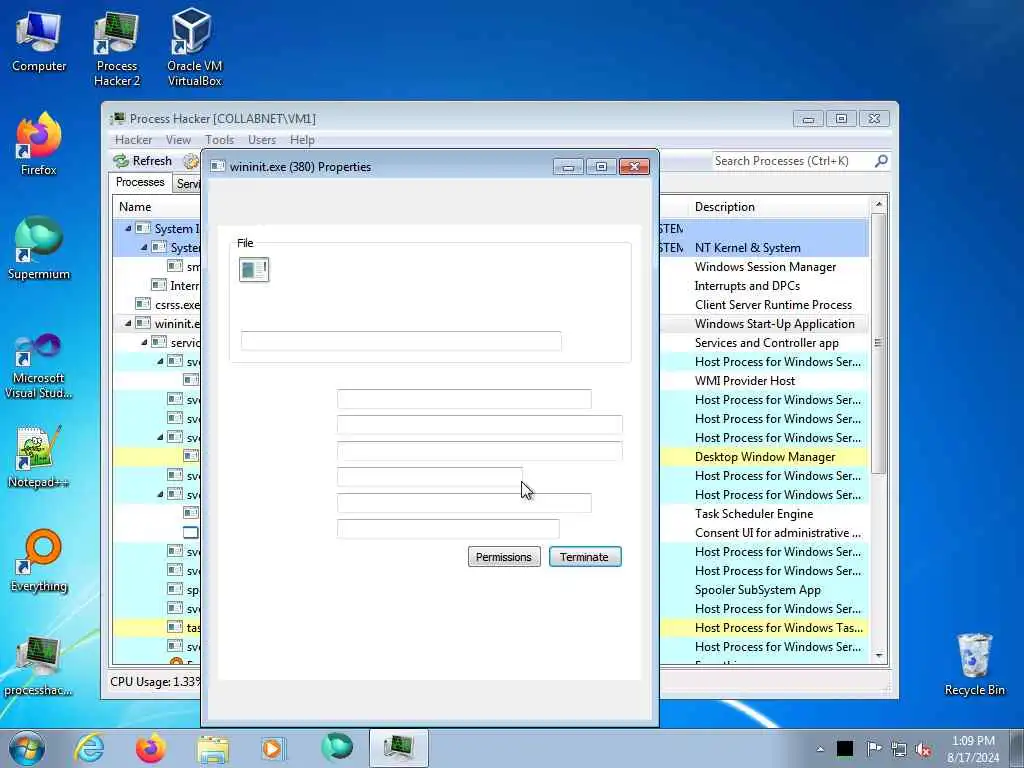This screenshot has height=768, width=1024.
Task: Click the options gear icon beside Refresh
Action: pyautogui.click(x=191, y=161)
